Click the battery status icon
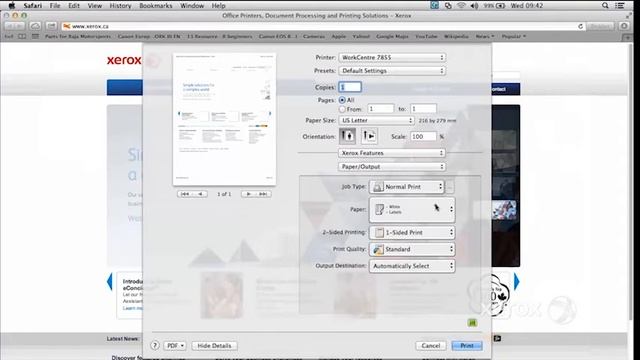The image size is (640, 360). point(501,5)
